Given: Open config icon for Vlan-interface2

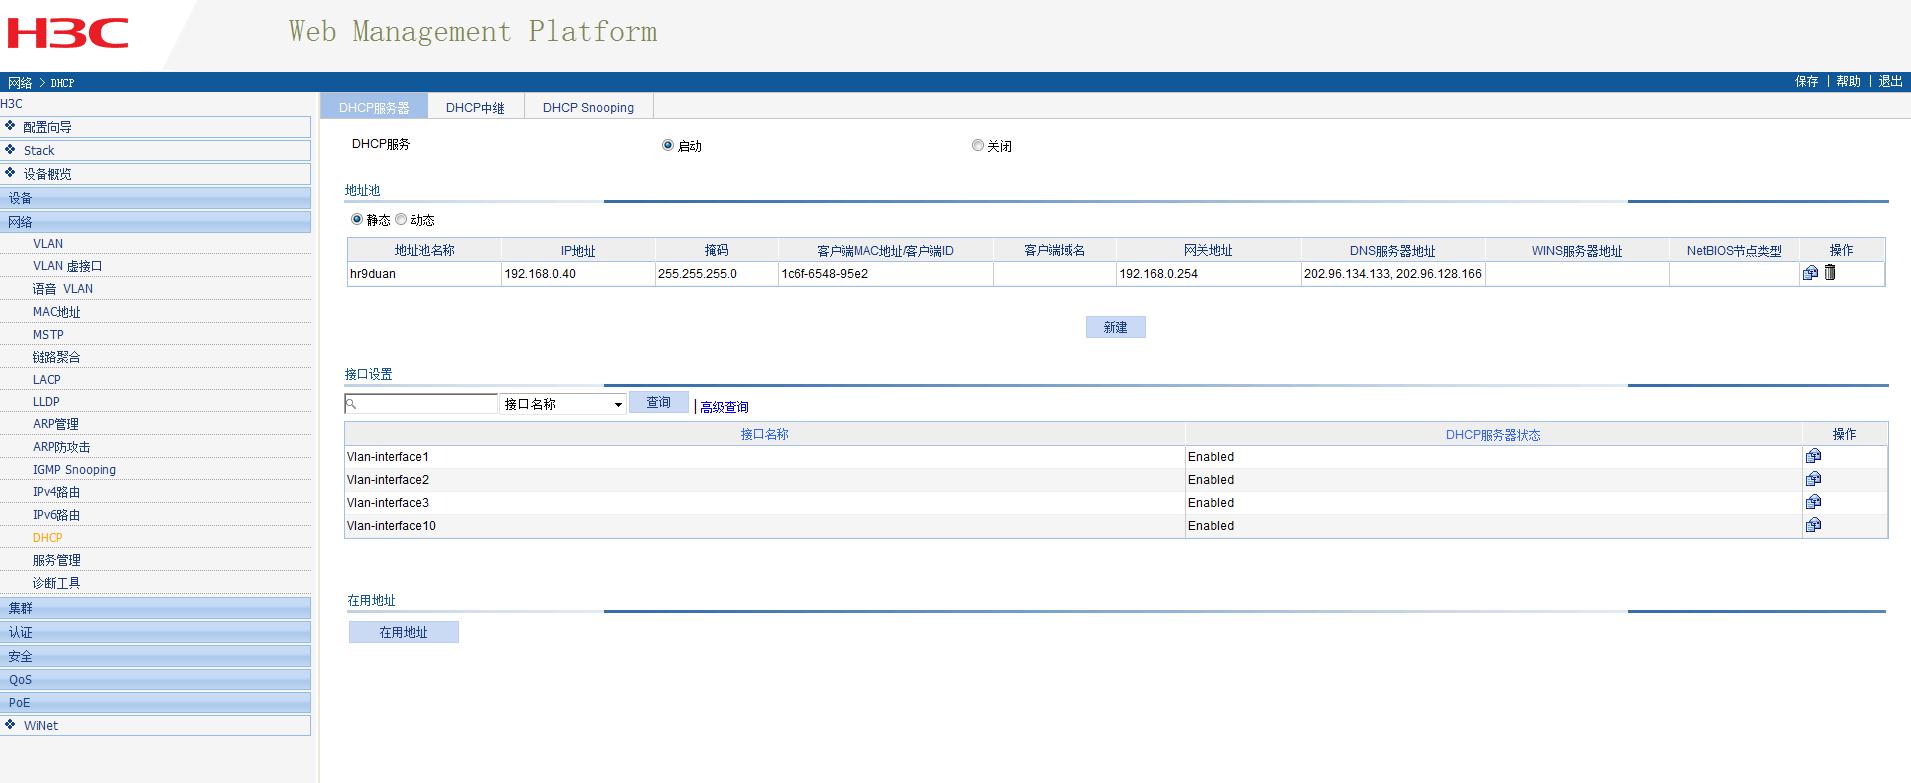Looking at the screenshot, I should point(1813,479).
